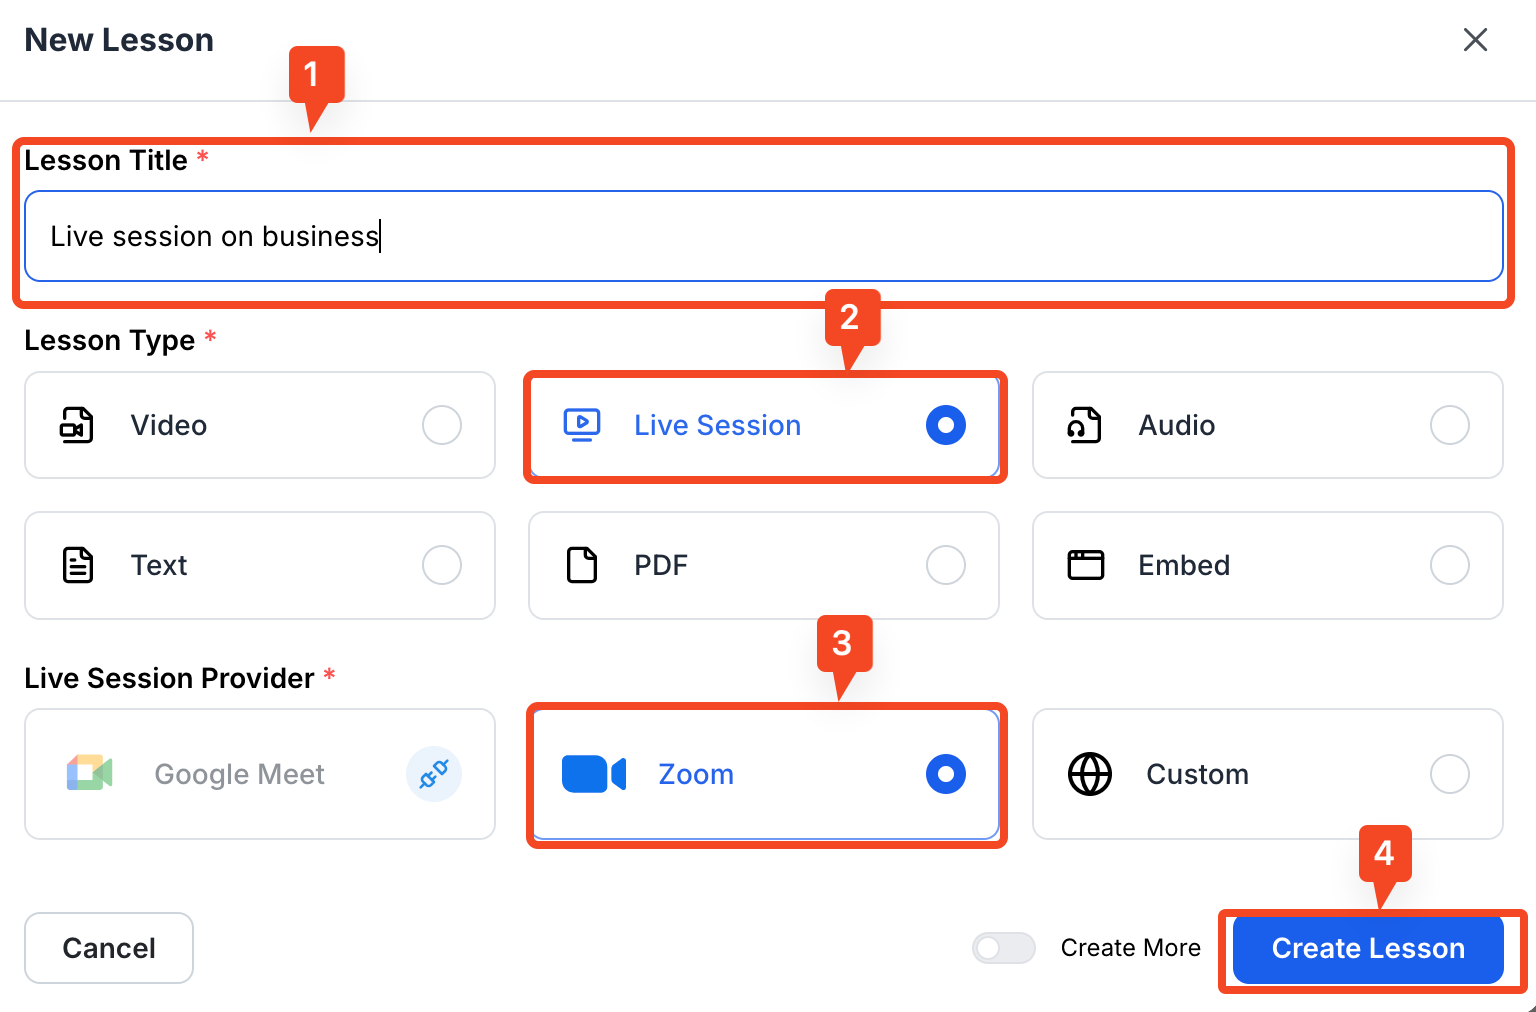This screenshot has width=1536, height=1012.
Task: Click the Audio headphones icon
Action: [1086, 425]
